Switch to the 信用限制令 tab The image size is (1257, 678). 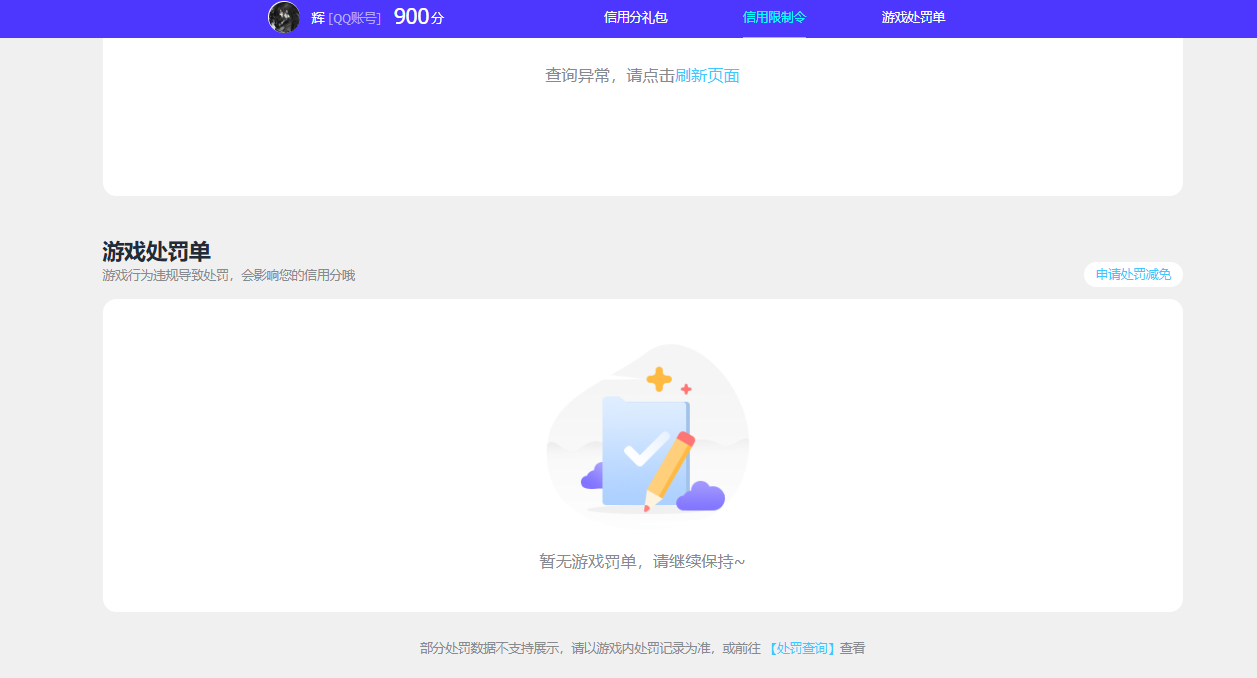[774, 17]
